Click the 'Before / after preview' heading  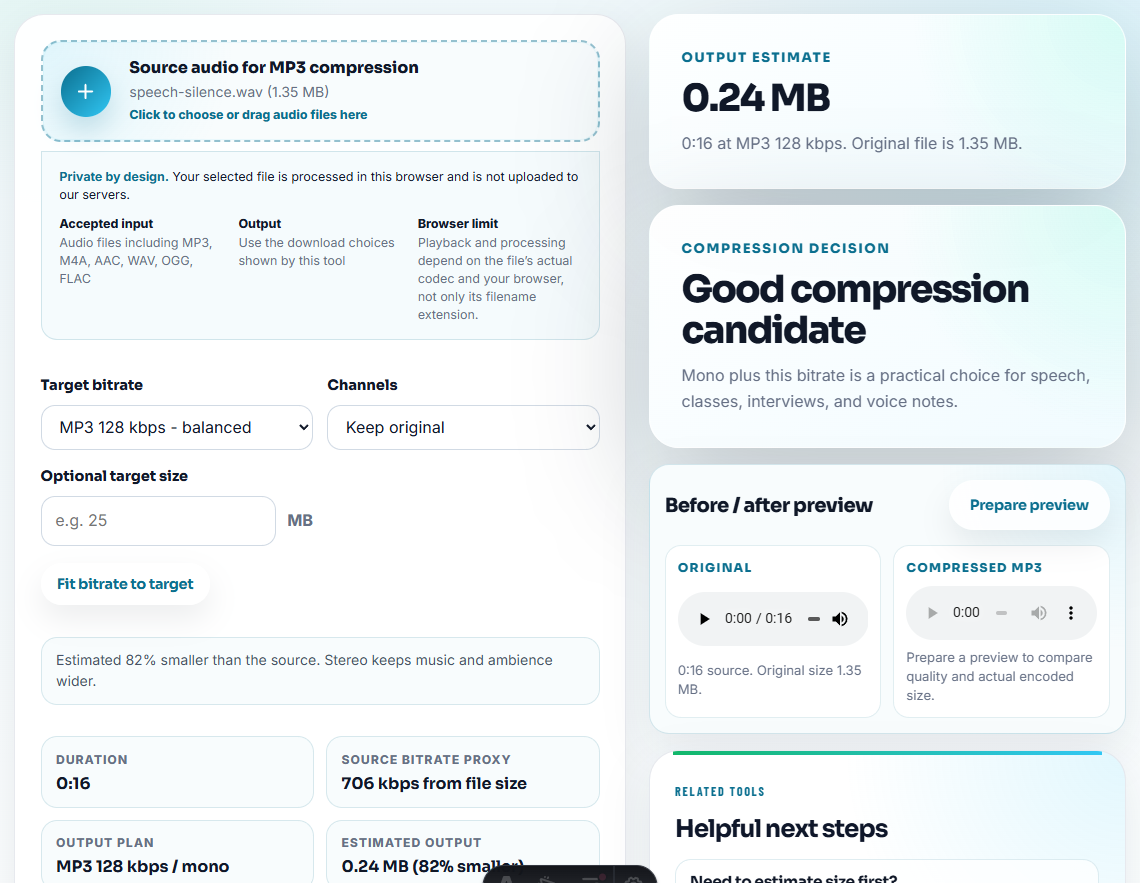[768, 505]
